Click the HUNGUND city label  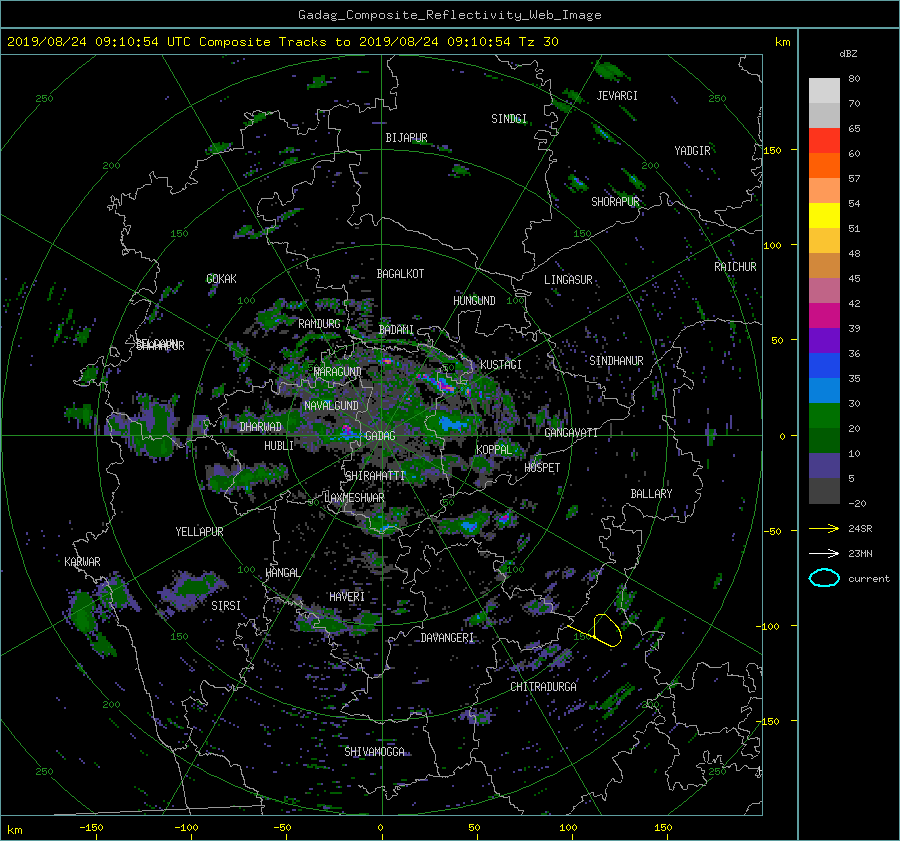[474, 301]
